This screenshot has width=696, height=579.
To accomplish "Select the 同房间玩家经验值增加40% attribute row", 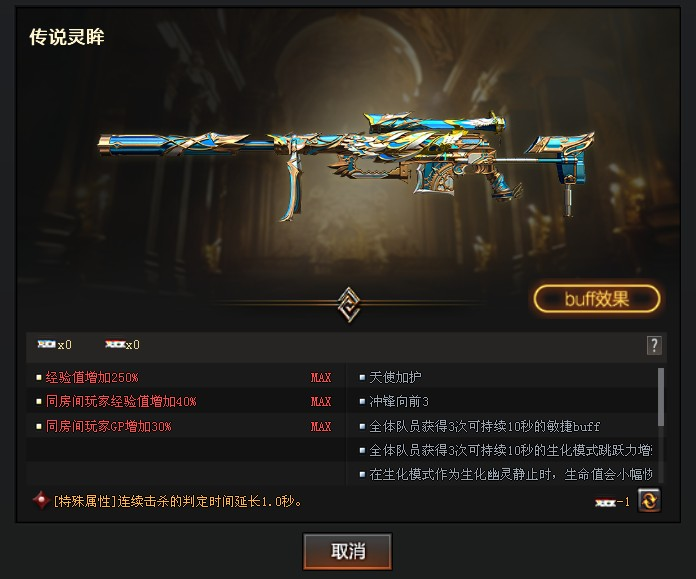I will click(186, 401).
